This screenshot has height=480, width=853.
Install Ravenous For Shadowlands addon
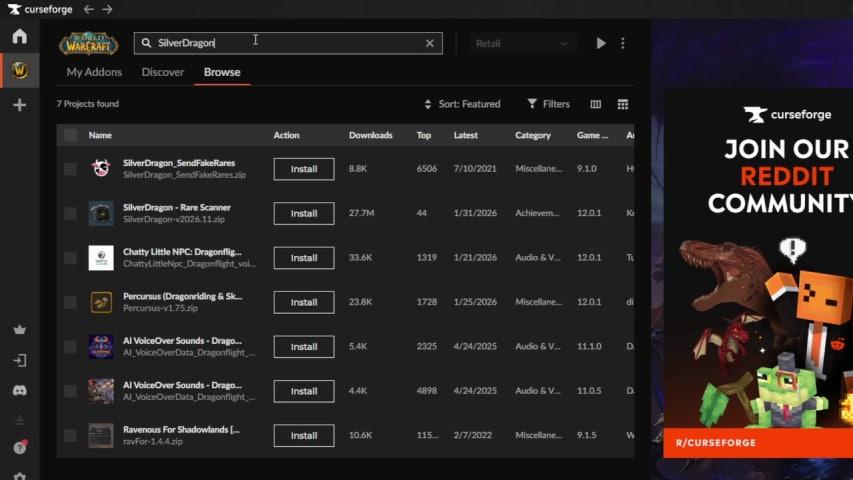304,435
